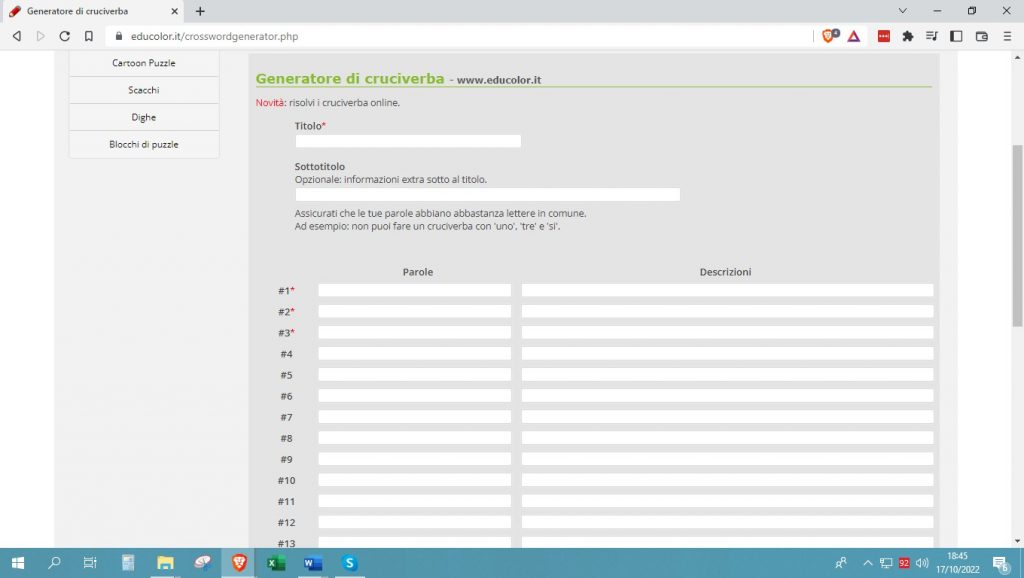Click into the Titolo input field
1024x578 pixels.
click(x=408, y=141)
